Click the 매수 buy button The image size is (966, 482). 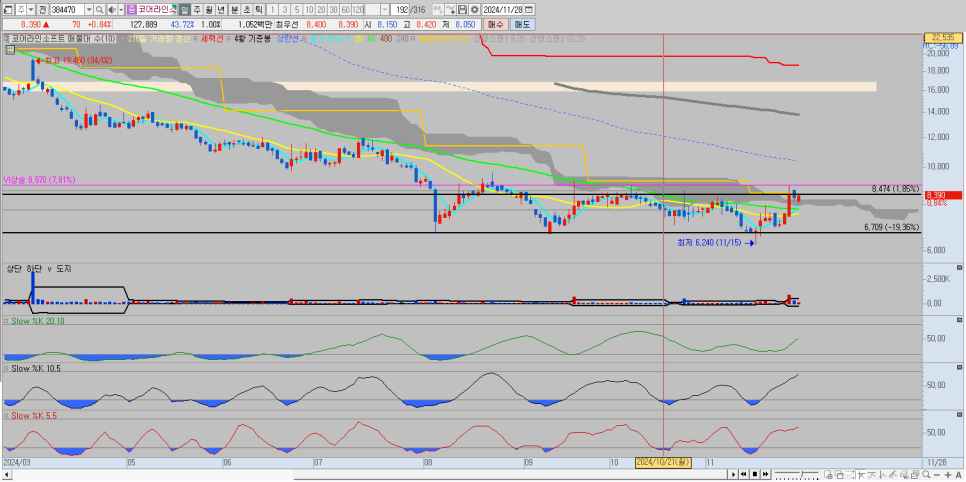495,25
